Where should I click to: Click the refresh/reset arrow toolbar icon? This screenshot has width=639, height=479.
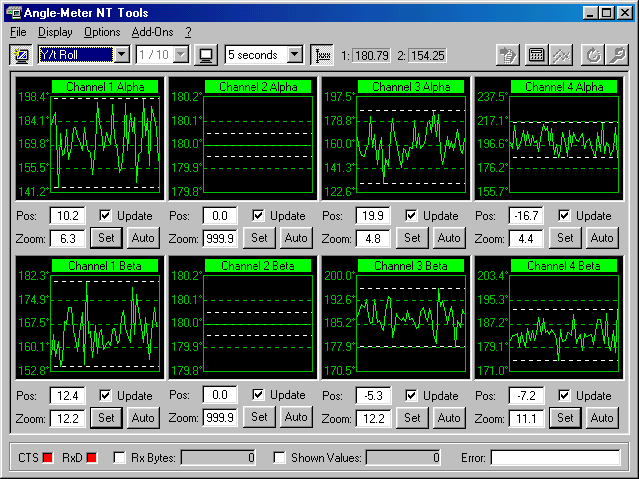click(x=593, y=55)
